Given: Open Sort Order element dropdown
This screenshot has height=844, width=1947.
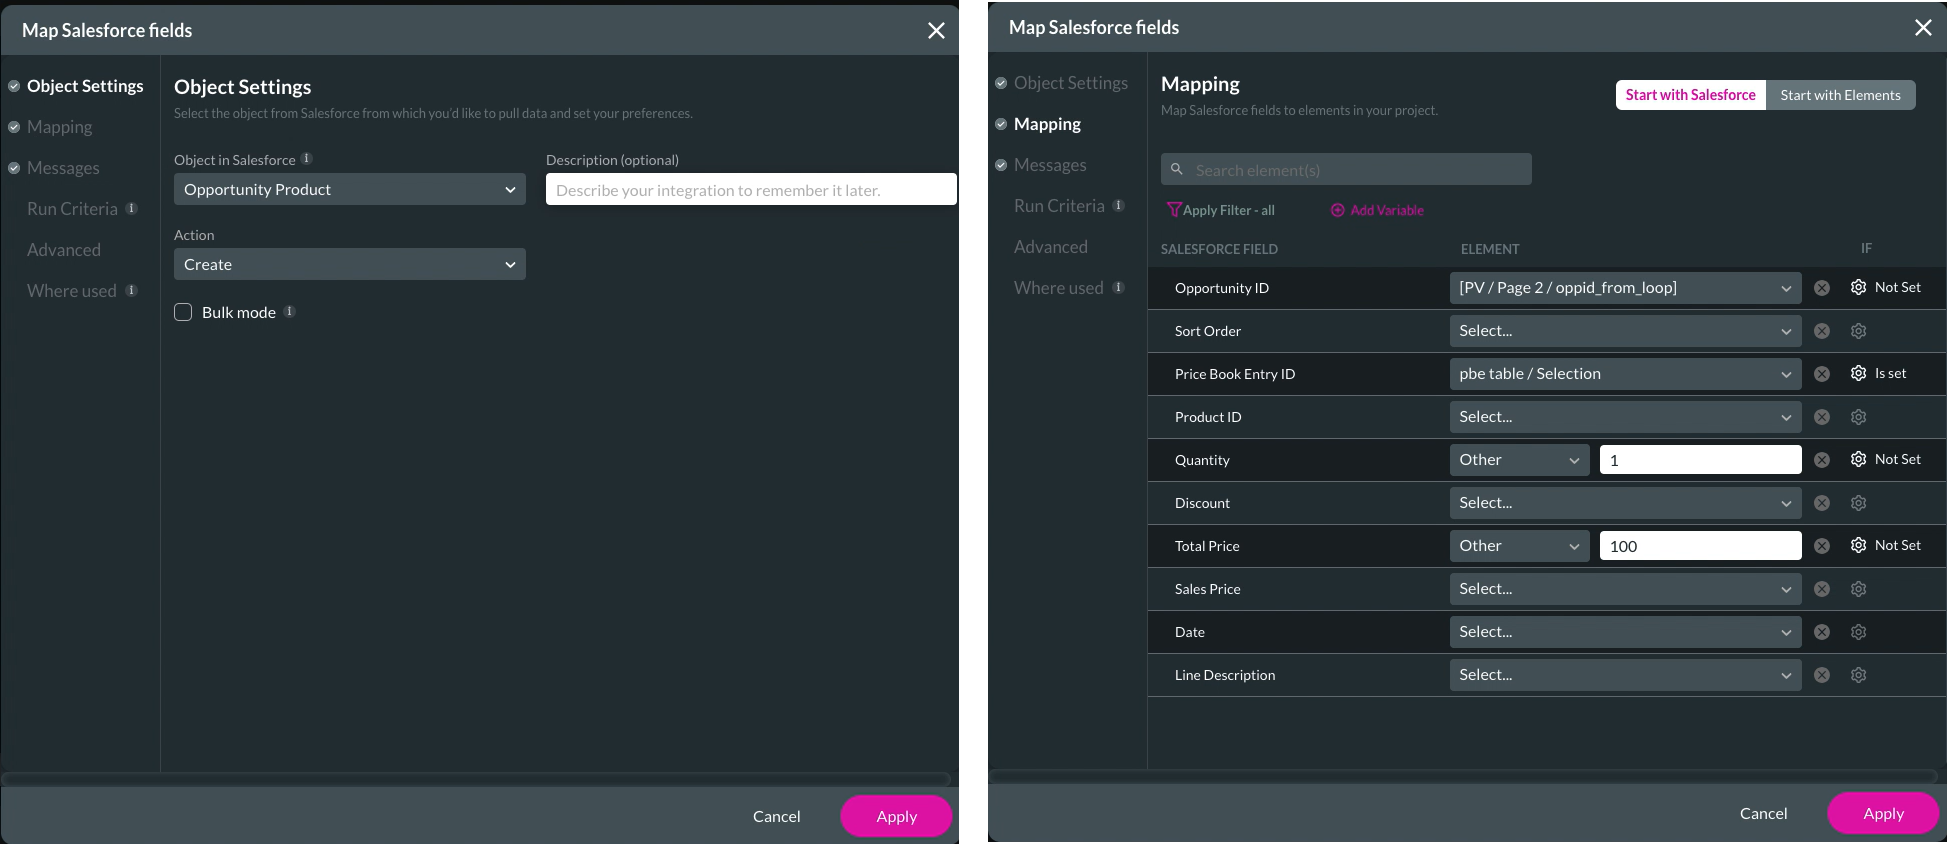Looking at the screenshot, I should (1625, 331).
